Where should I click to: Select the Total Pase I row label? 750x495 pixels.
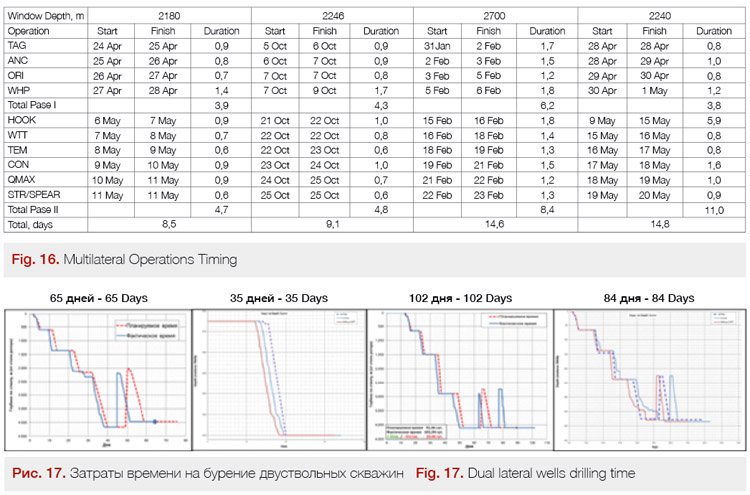34,104
